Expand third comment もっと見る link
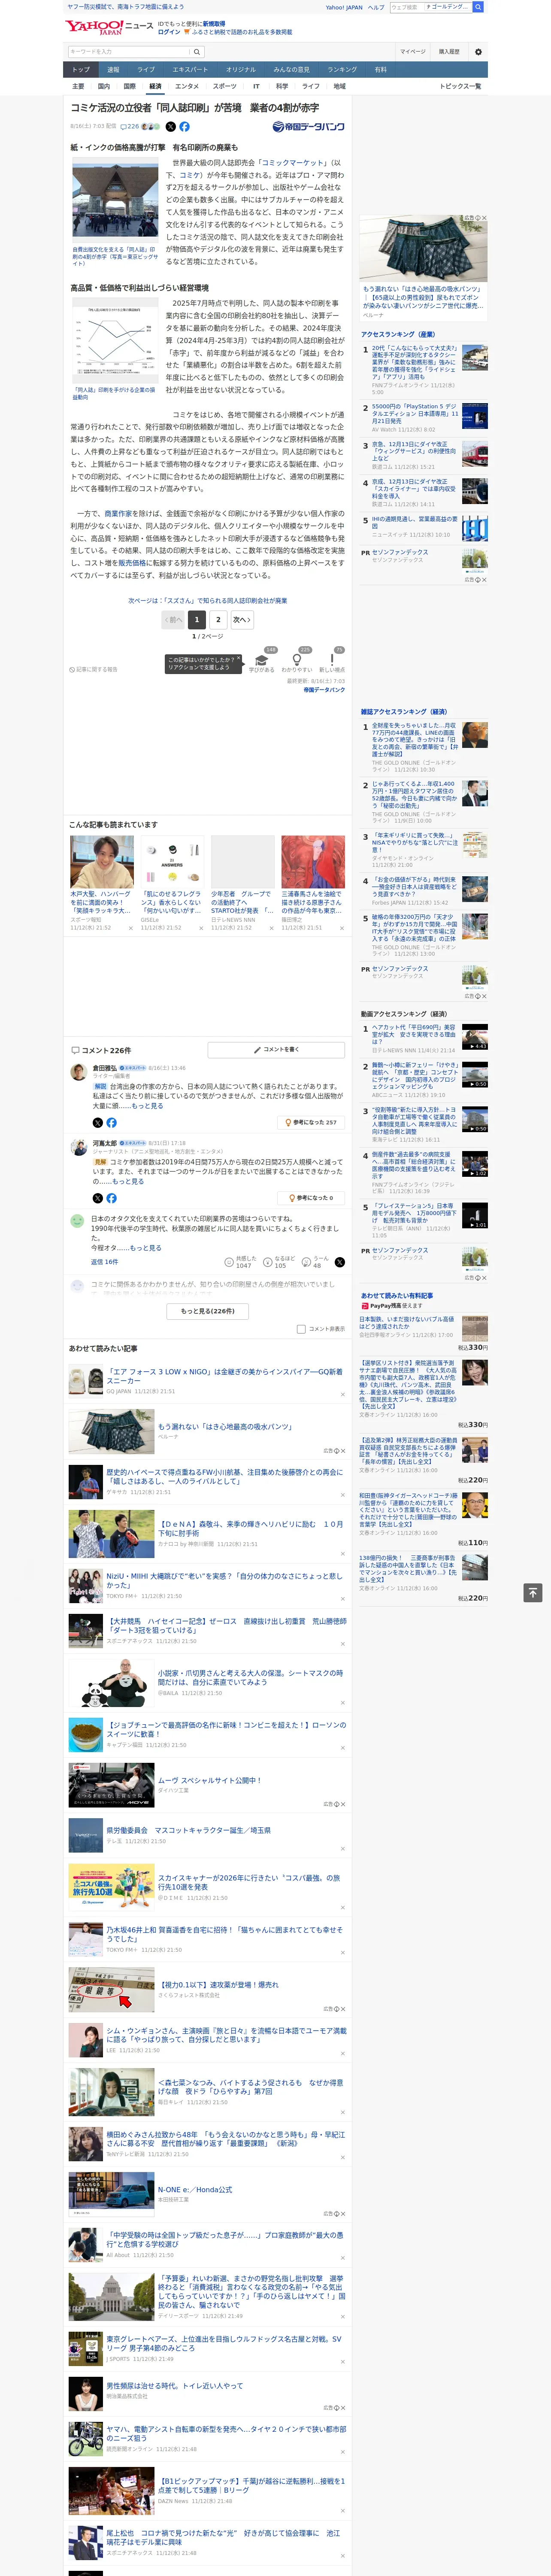Image resolution: width=551 pixels, height=2576 pixels. [145, 1248]
